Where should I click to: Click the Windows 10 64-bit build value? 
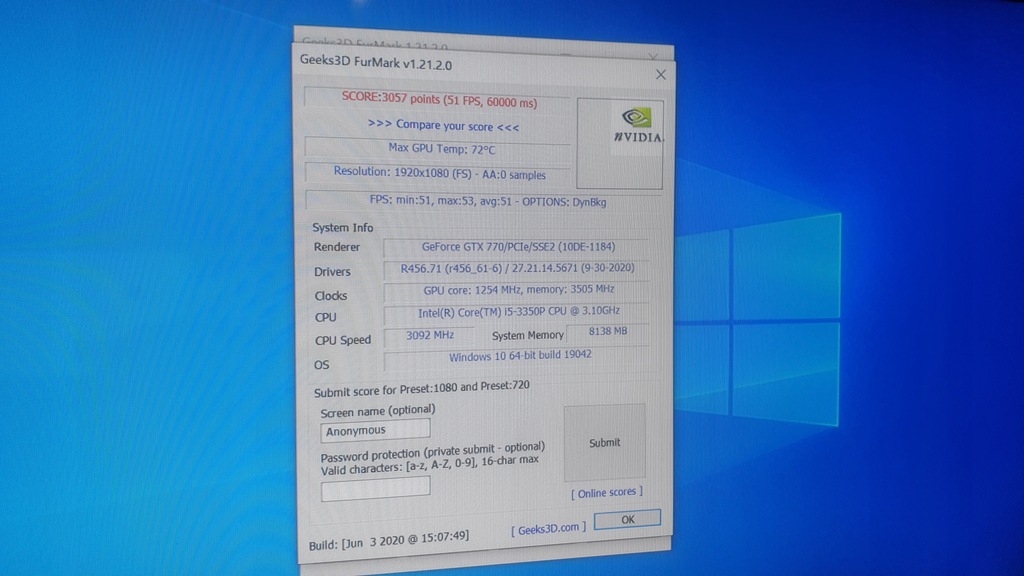coord(520,356)
